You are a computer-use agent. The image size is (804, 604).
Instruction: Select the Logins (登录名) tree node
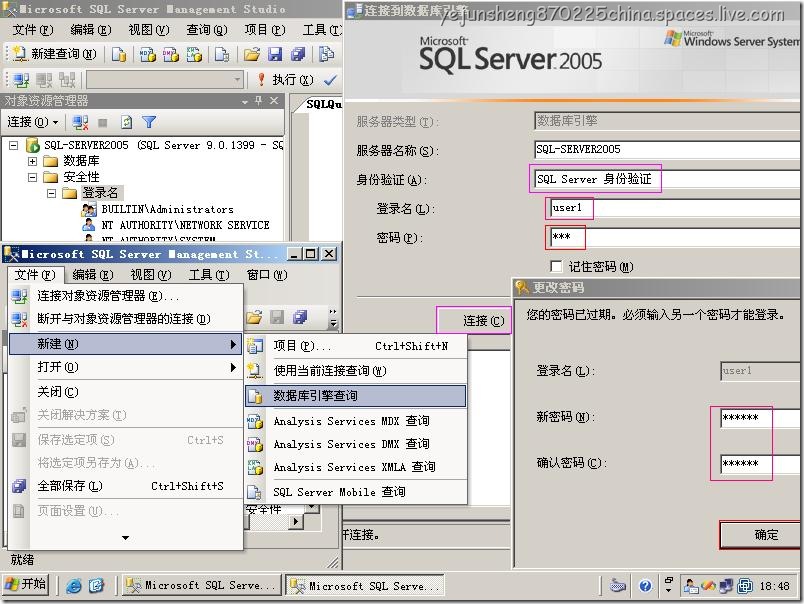[x=100, y=193]
